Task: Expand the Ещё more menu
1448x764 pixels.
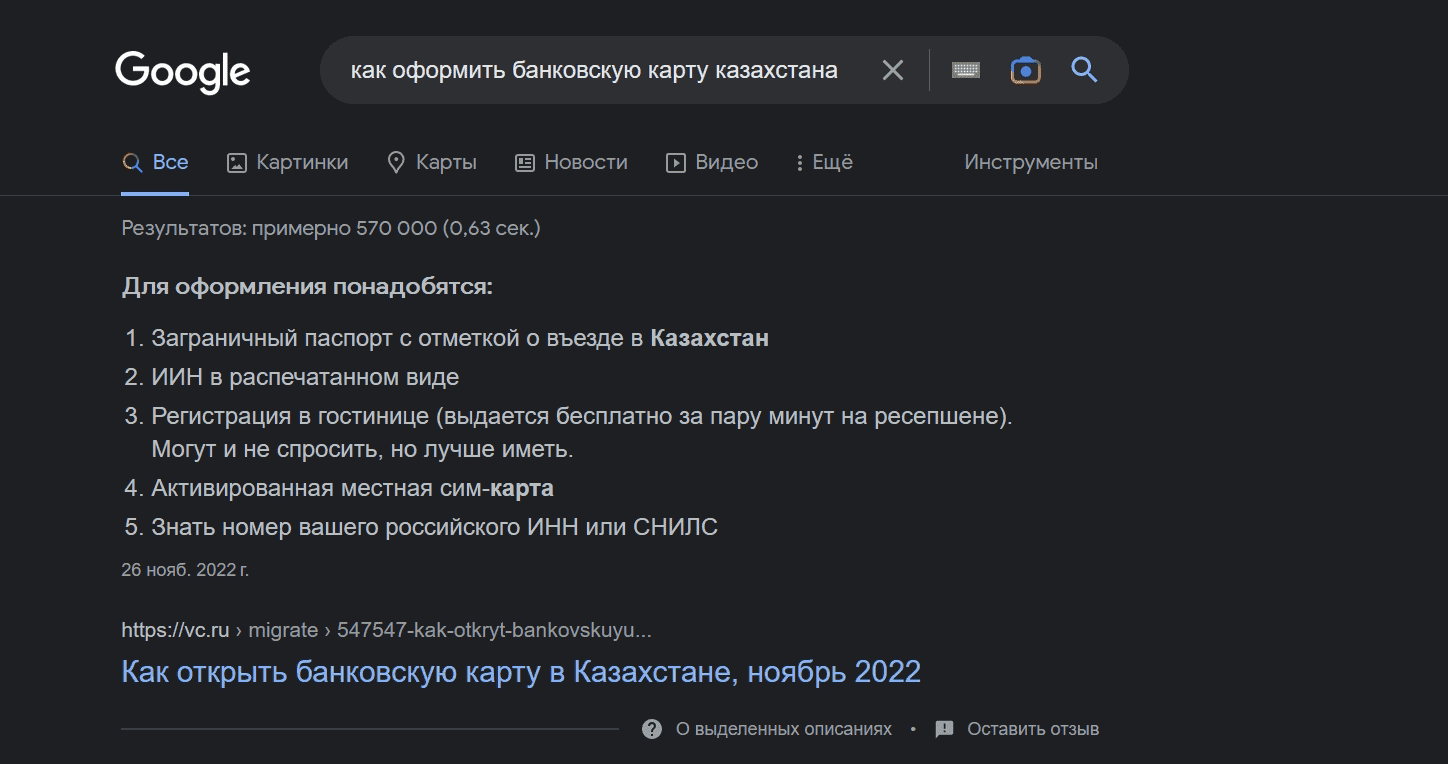Action: coord(824,162)
